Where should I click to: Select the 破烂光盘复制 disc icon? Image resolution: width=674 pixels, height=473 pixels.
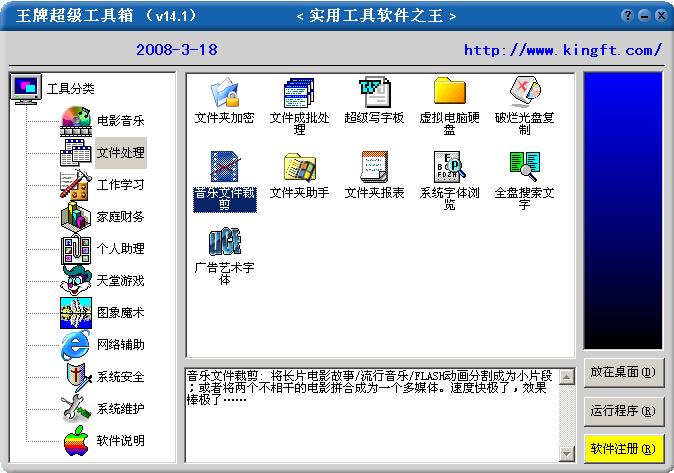524,92
